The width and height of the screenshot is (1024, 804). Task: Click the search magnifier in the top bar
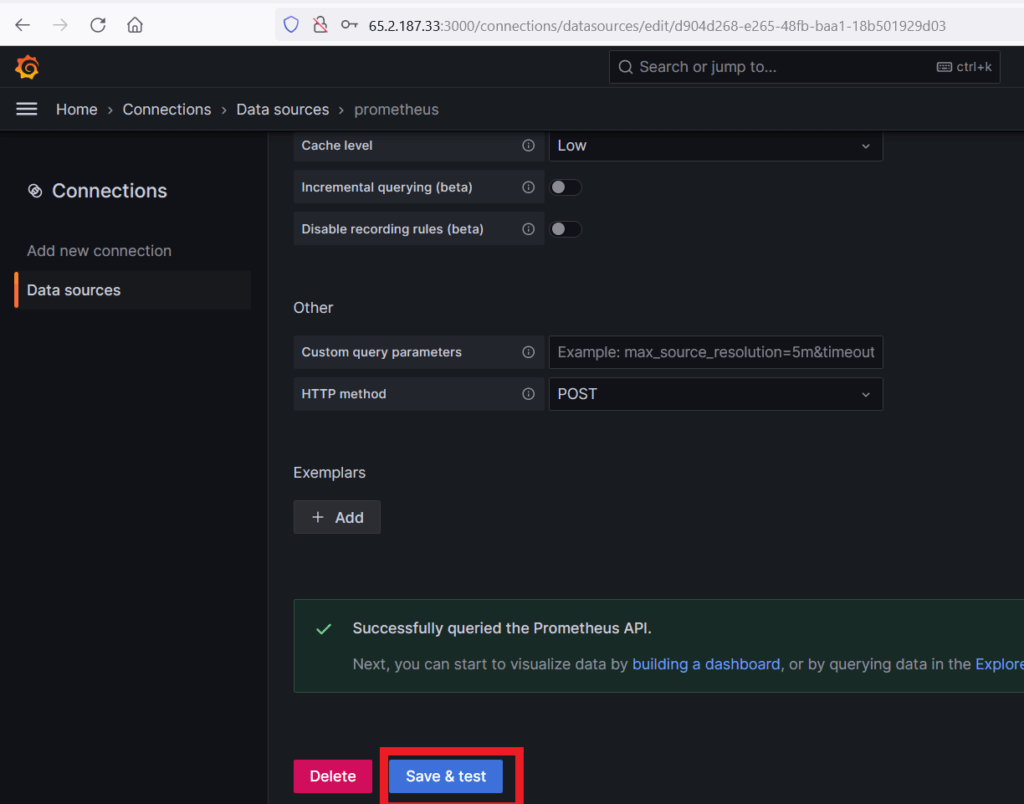[625, 66]
